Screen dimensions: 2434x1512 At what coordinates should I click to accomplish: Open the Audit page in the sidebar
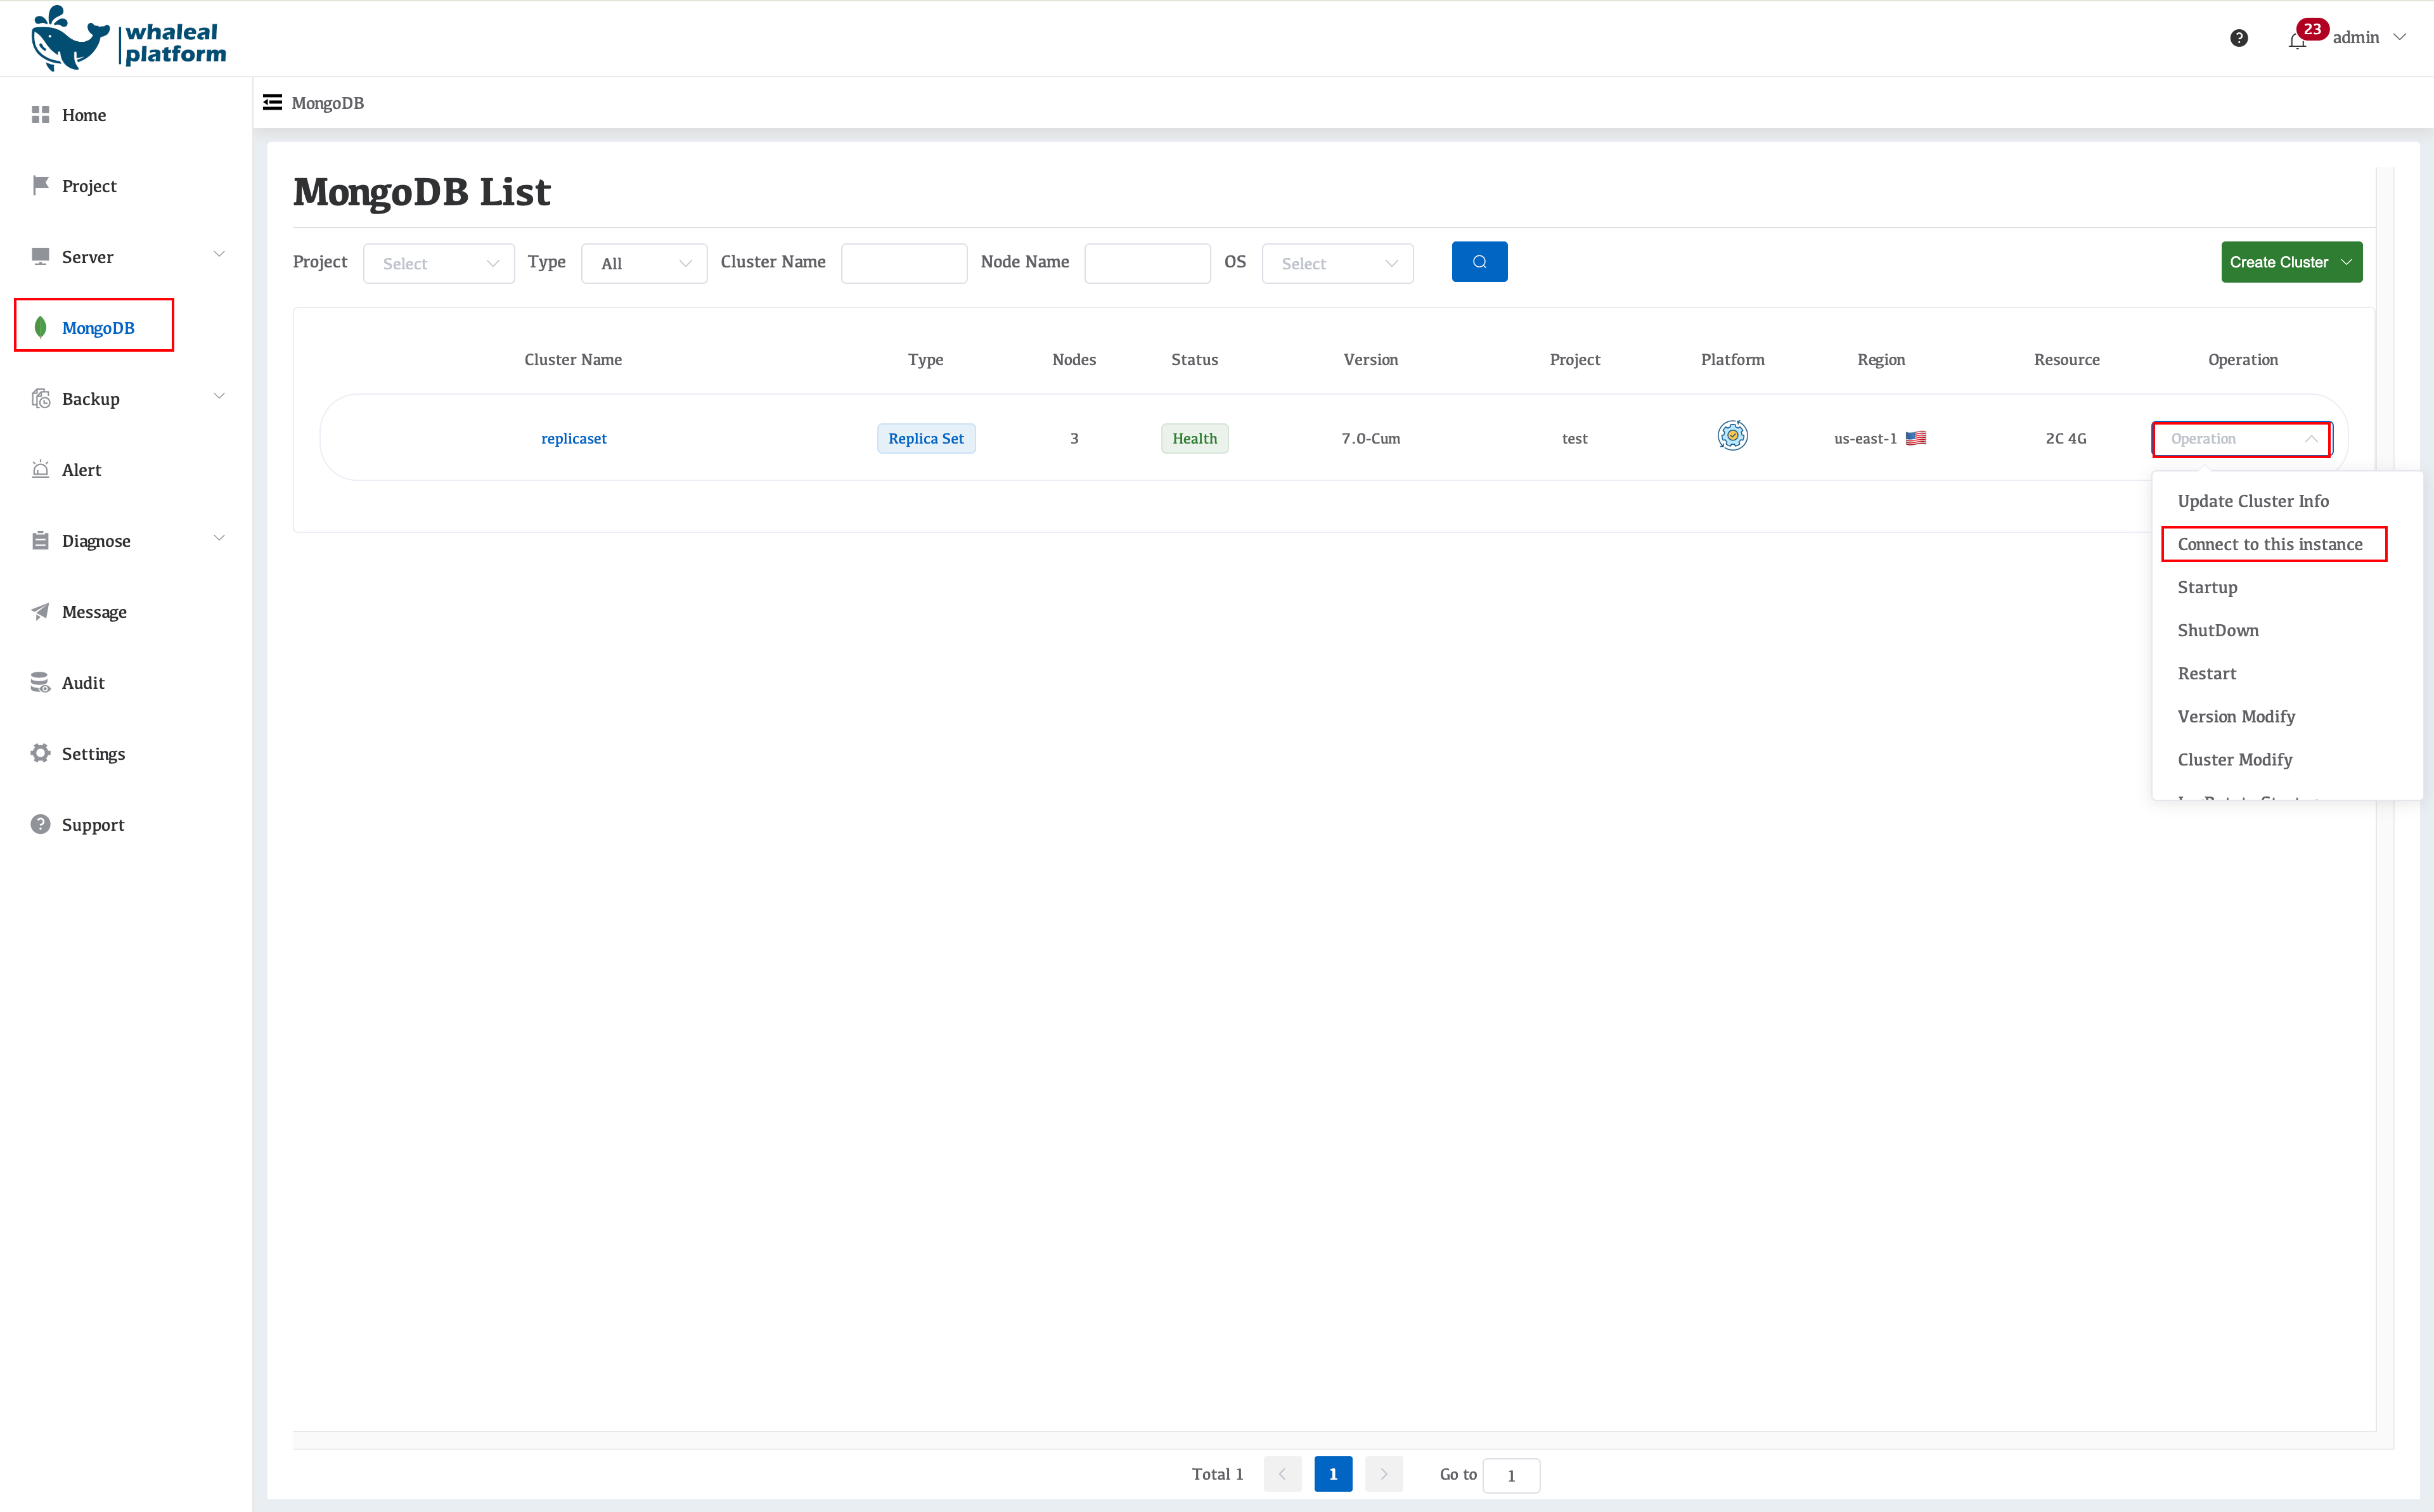83,683
